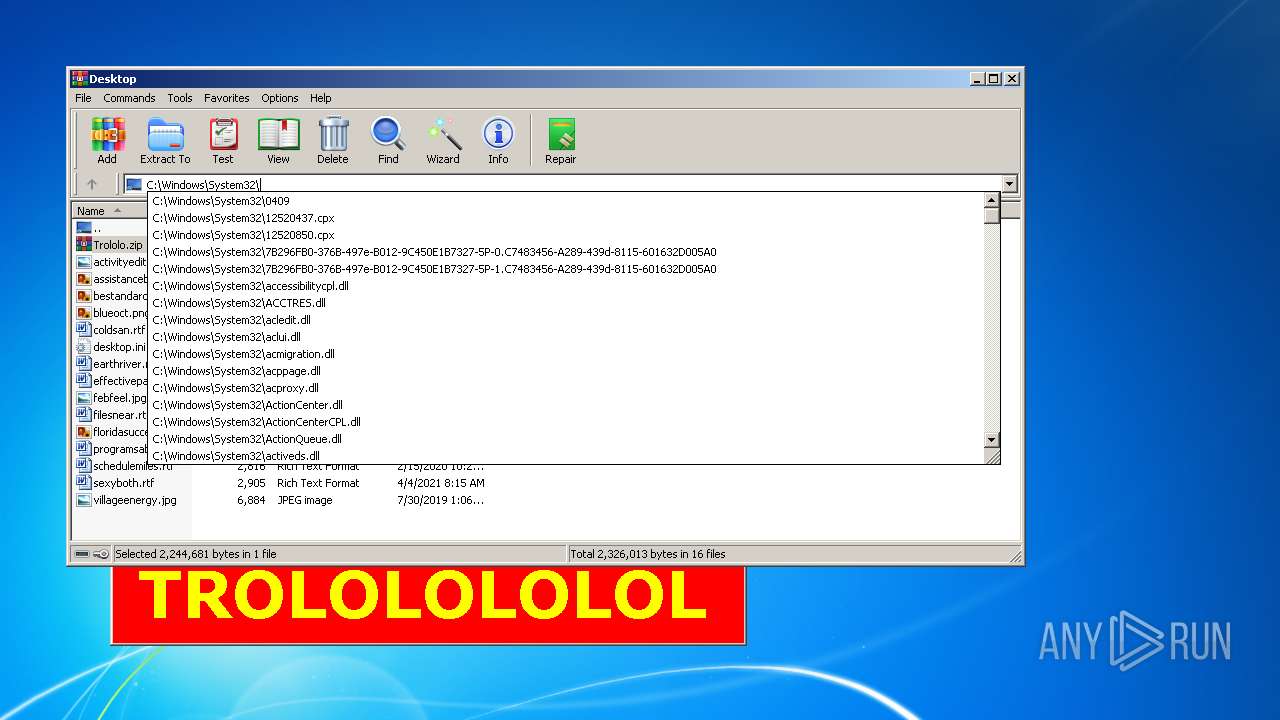Screen dimensions: 1280x720
Task: Select the febfeel.jpg image icon
Action: (84, 398)
